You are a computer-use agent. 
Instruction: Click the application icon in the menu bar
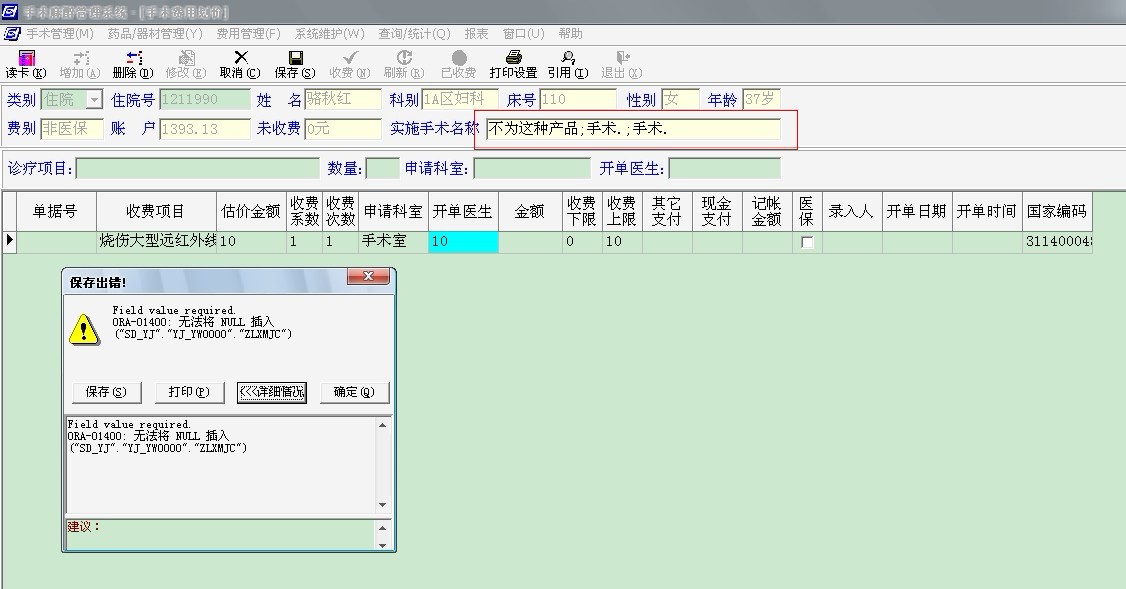click(12, 34)
